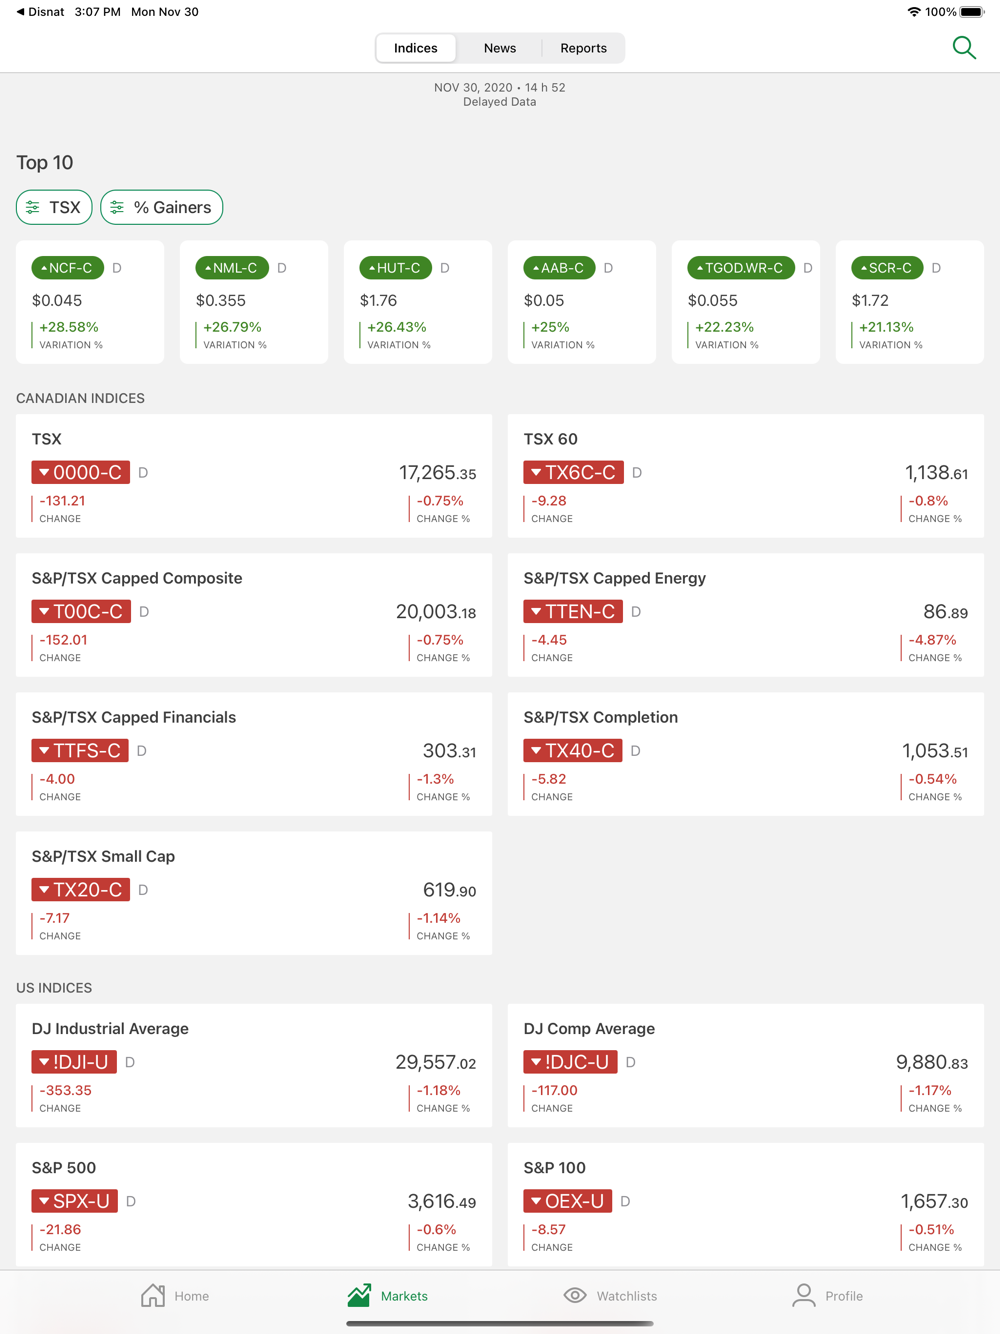Click the S&P 500 title

[x=64, y=1167]
